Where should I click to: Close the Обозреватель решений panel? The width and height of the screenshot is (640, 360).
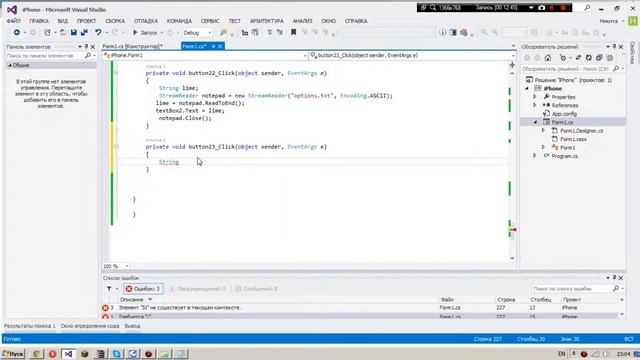[x=621, y=47]
